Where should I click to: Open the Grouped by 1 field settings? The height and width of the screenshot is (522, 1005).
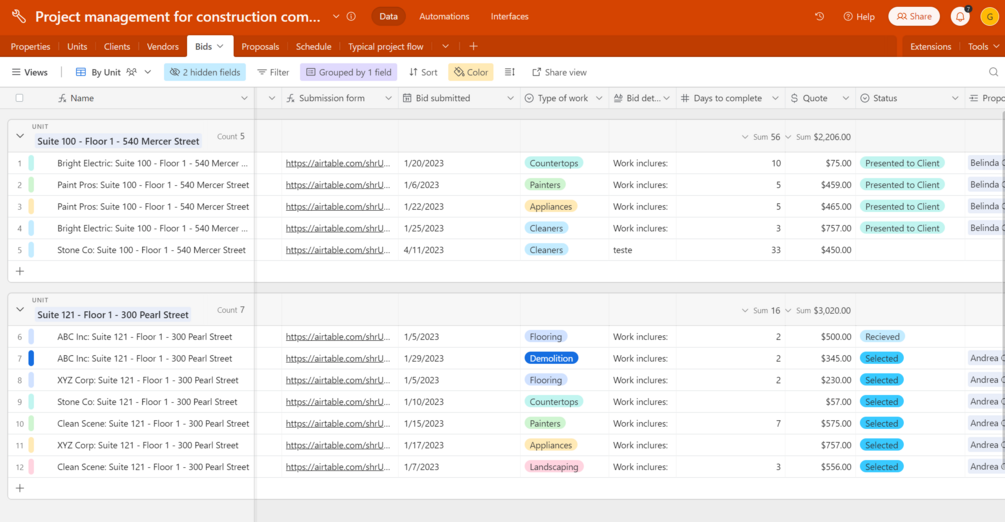(x=349, y=72)
